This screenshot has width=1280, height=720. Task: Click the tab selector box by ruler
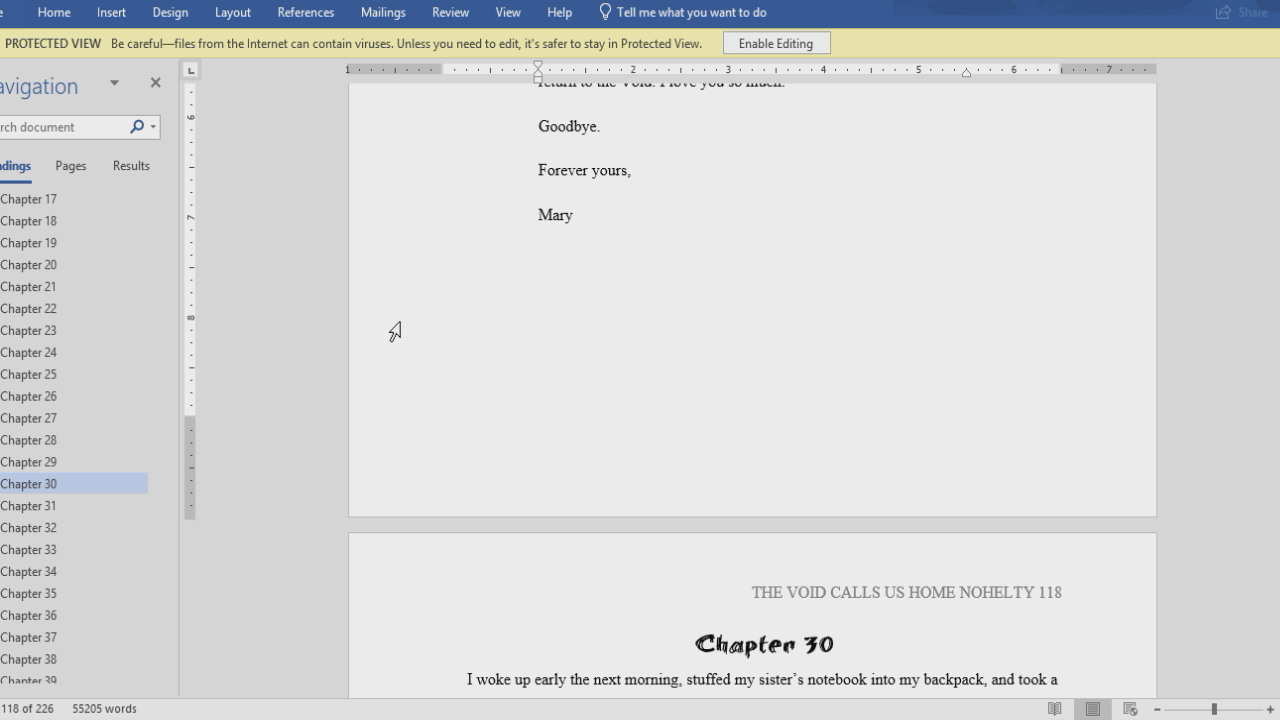[191, 70]
